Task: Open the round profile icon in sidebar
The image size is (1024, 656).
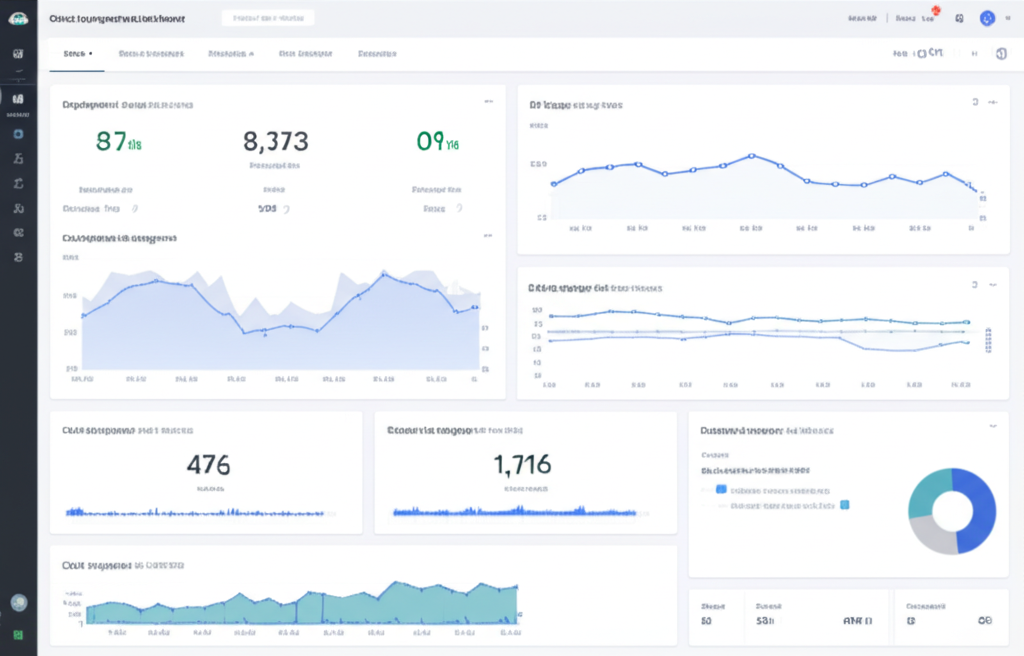Action: 18,602
